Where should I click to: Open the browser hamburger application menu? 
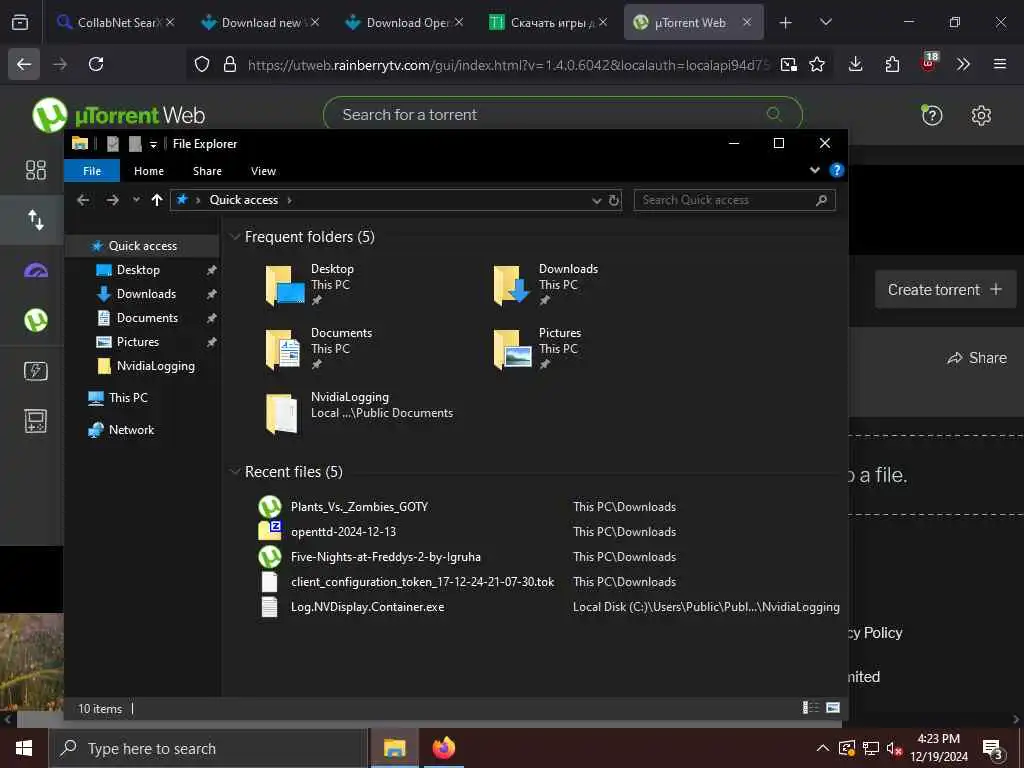pos(999,64)
